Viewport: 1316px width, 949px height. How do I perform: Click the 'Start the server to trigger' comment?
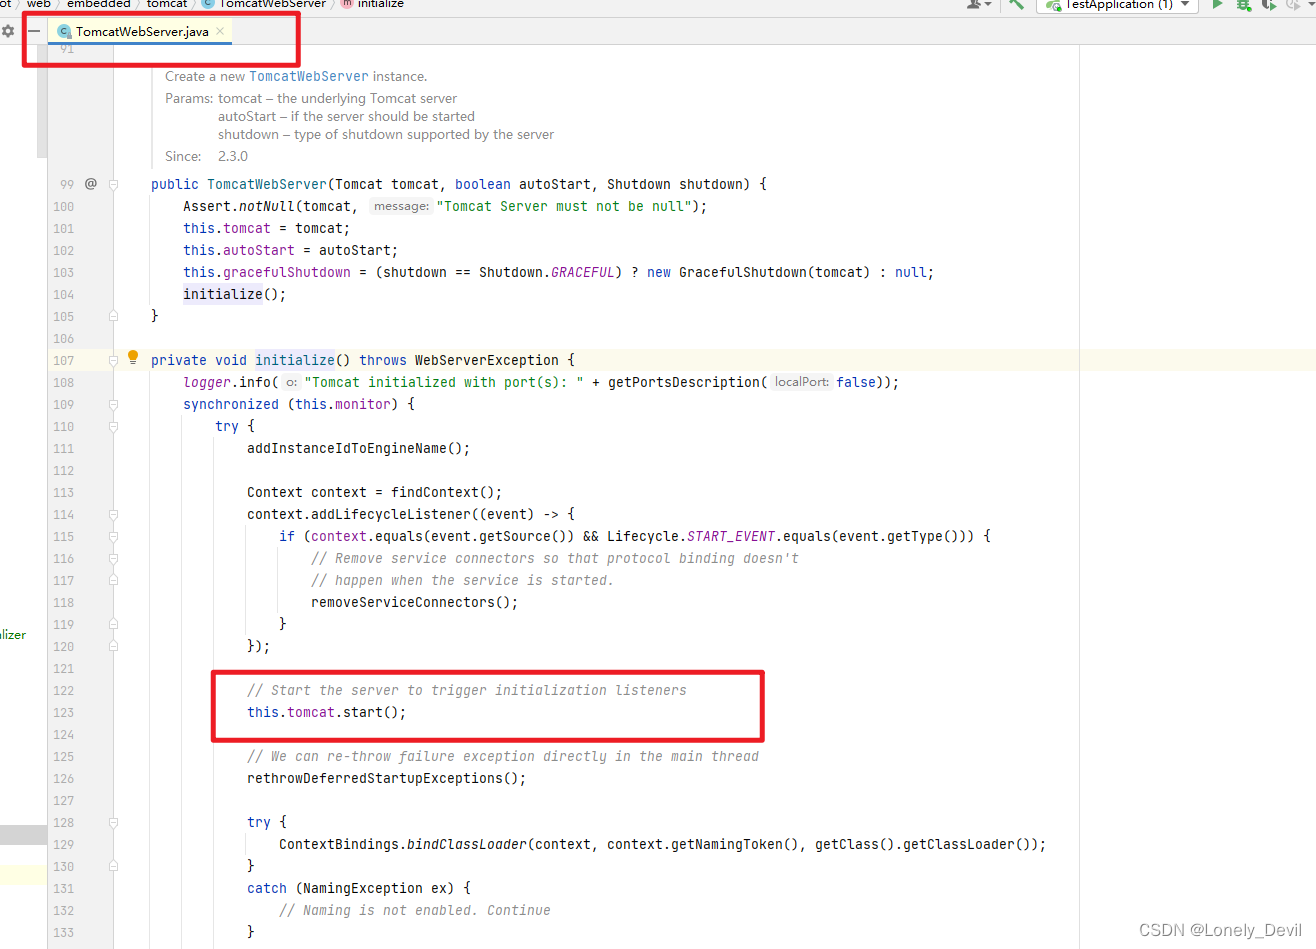467,690
